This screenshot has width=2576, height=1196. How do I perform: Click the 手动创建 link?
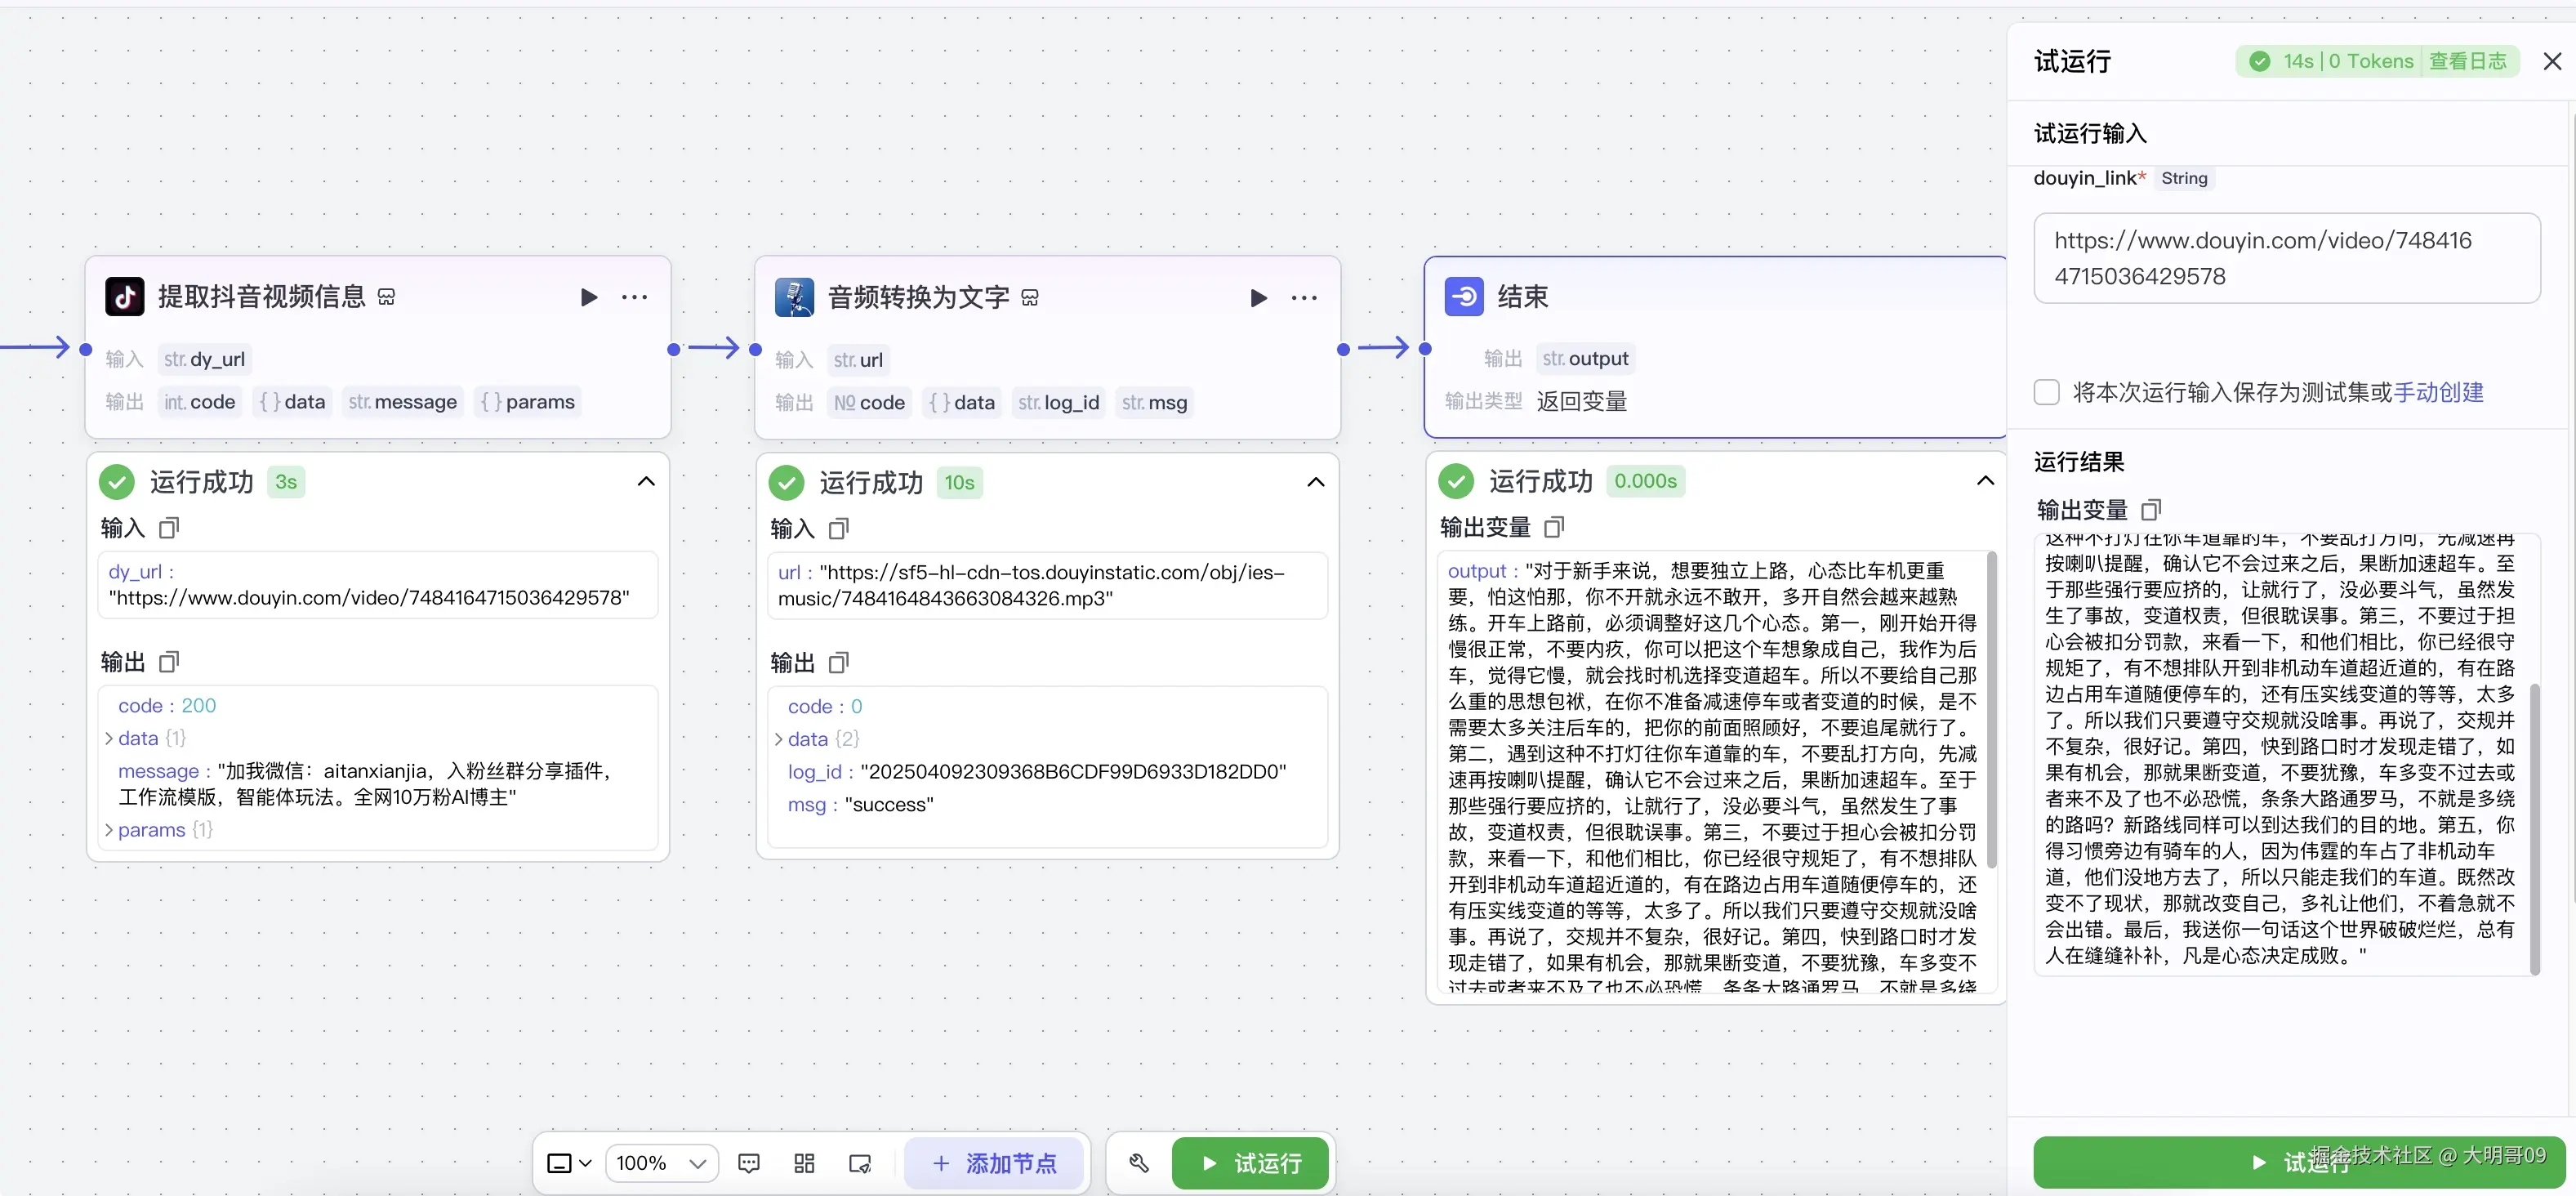(x=2438, y=392)
